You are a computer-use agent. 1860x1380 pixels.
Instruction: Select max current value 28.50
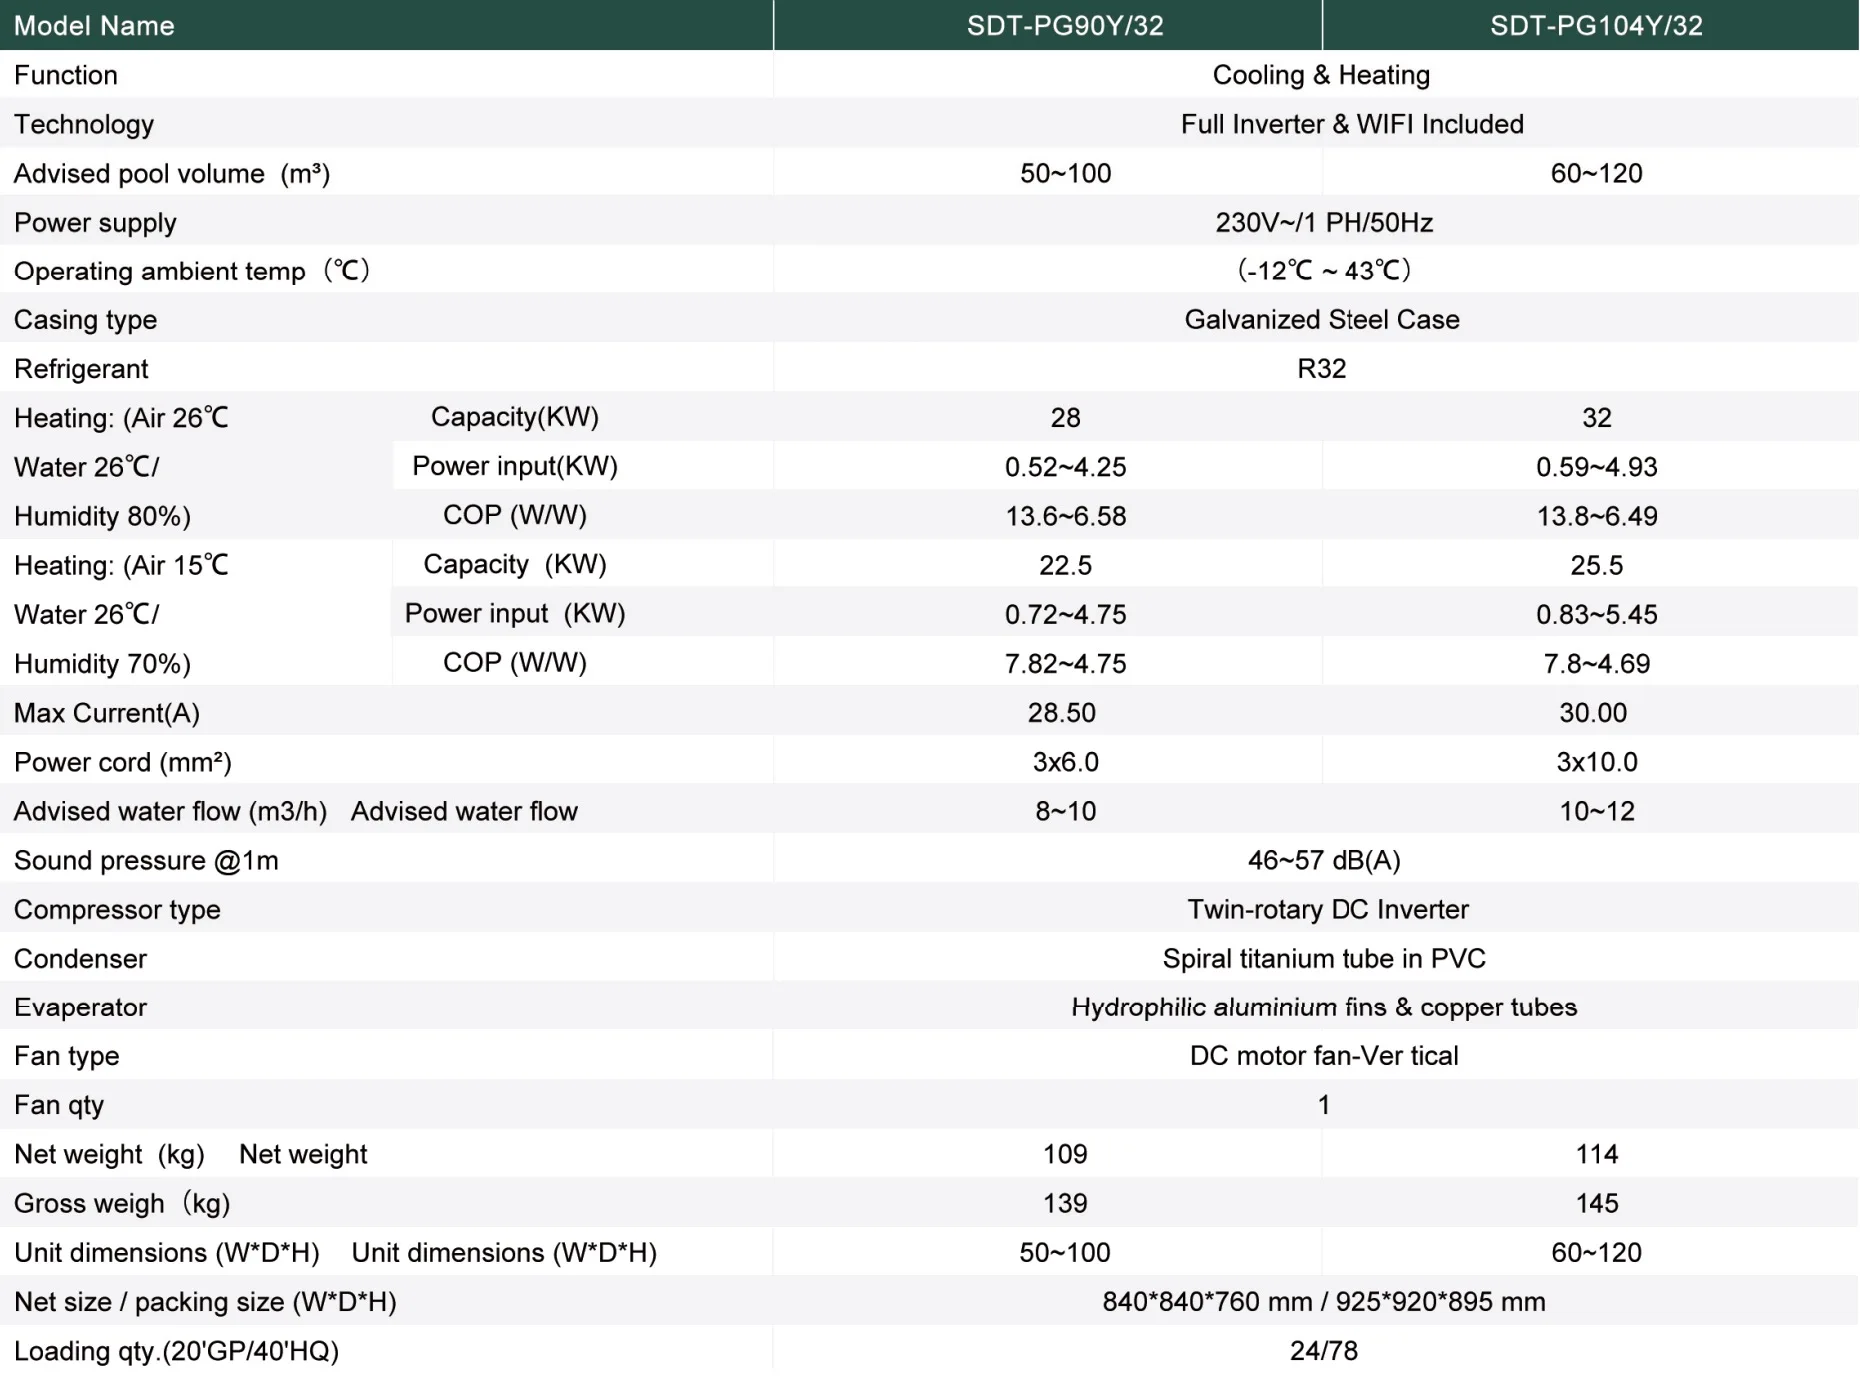point(1061,713)
